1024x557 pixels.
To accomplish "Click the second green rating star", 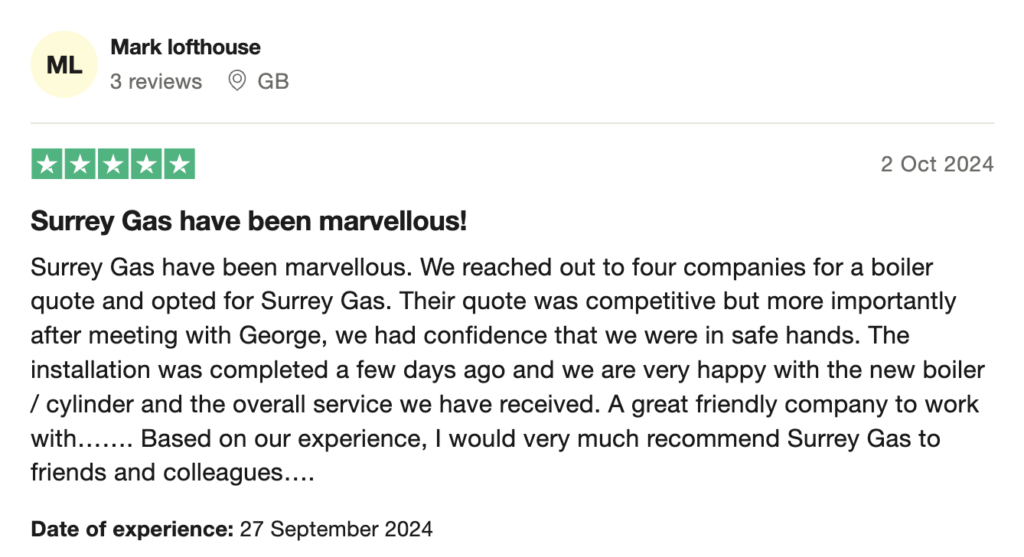I will pos(80,164).
